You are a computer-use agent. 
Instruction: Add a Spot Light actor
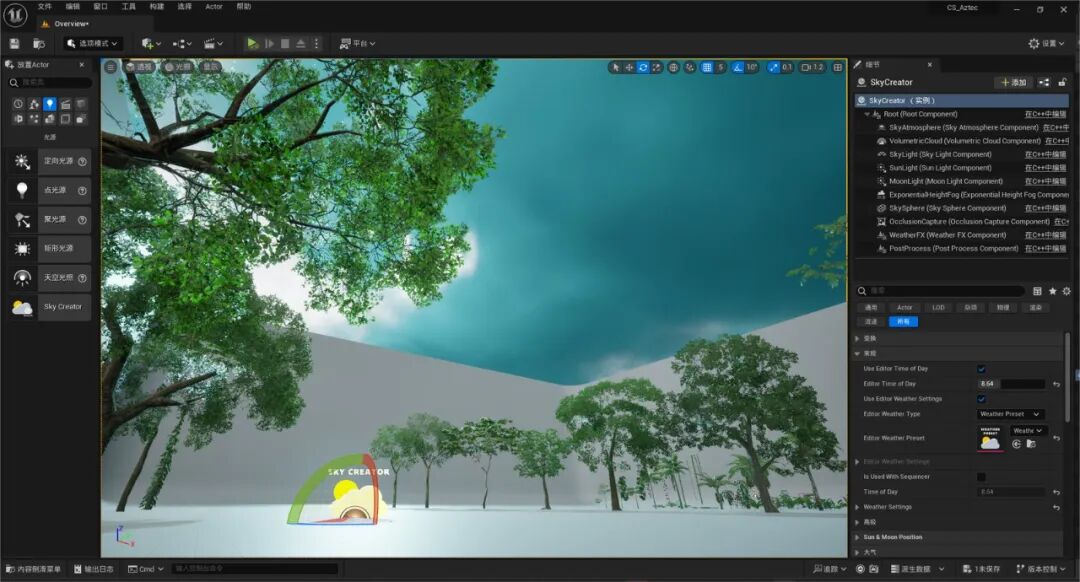[50, 220]
